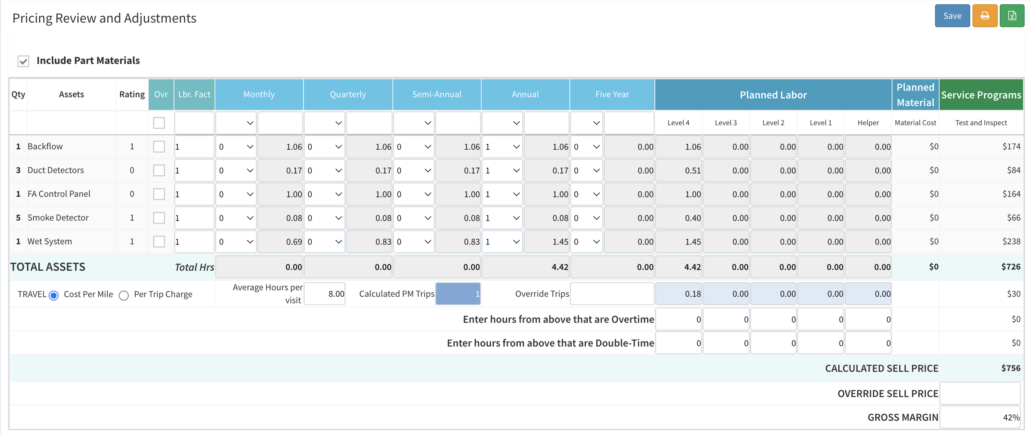The image size is (1030, 435).
Task: Open the header row Five Year dropdown
Action: pos(586,122)
